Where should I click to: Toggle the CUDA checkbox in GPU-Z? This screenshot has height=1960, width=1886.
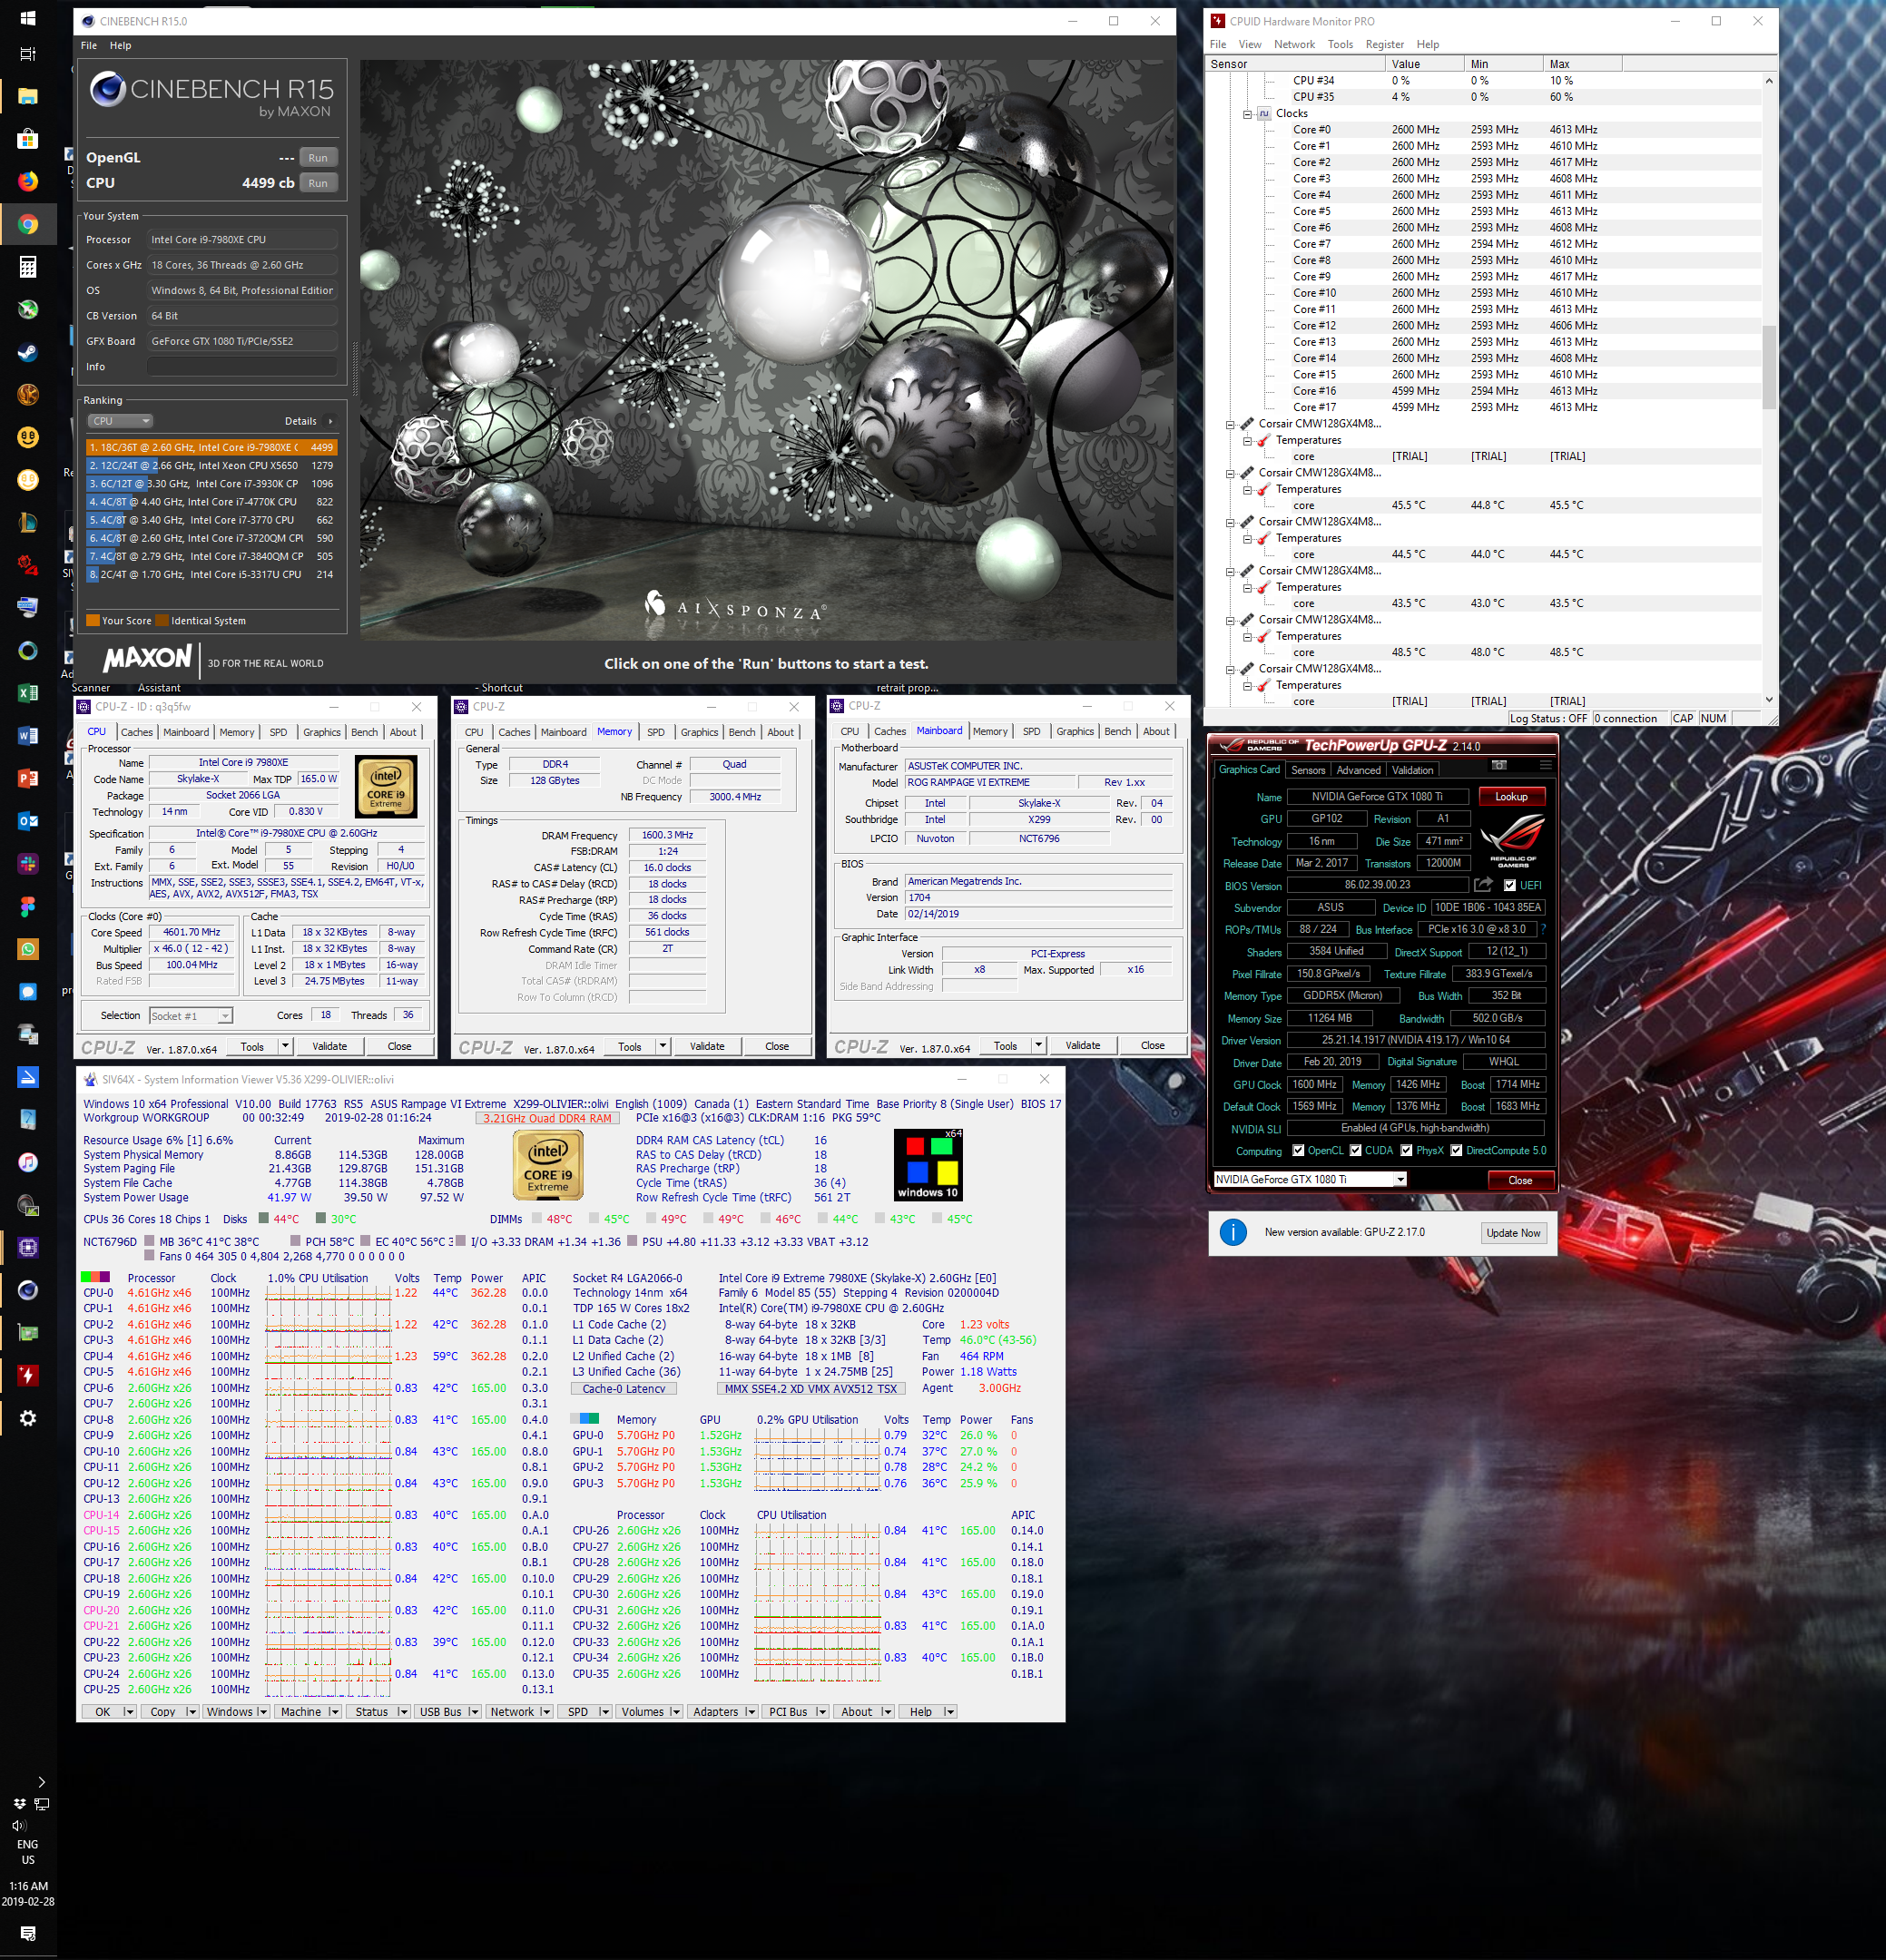tap(1355, 1151)
